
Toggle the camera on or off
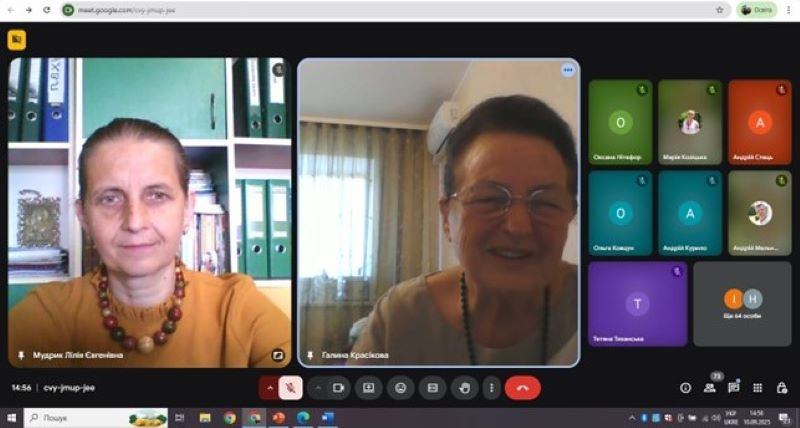(338, 388)
